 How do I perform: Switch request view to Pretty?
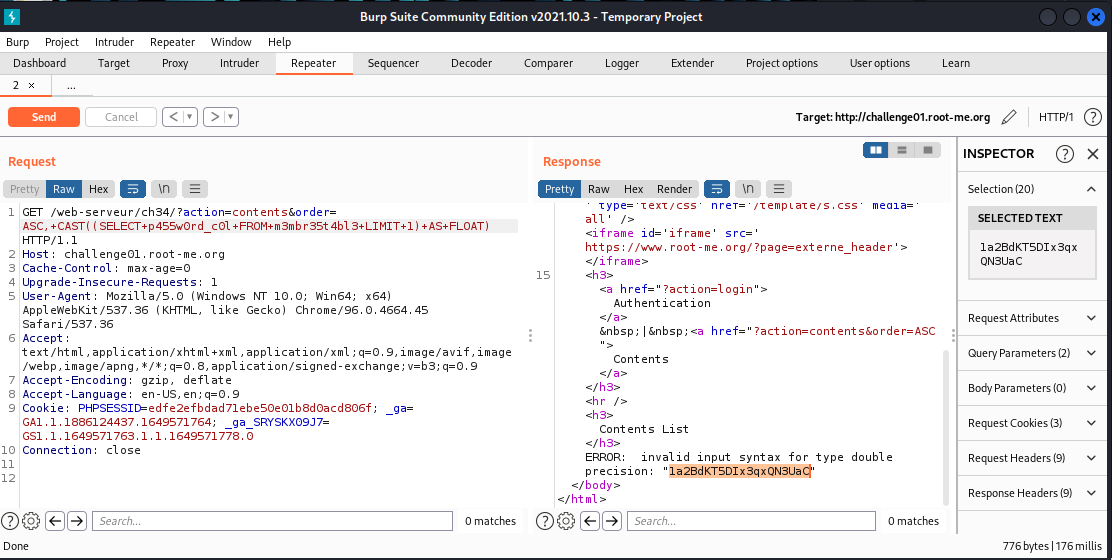(x=25, y=189)
